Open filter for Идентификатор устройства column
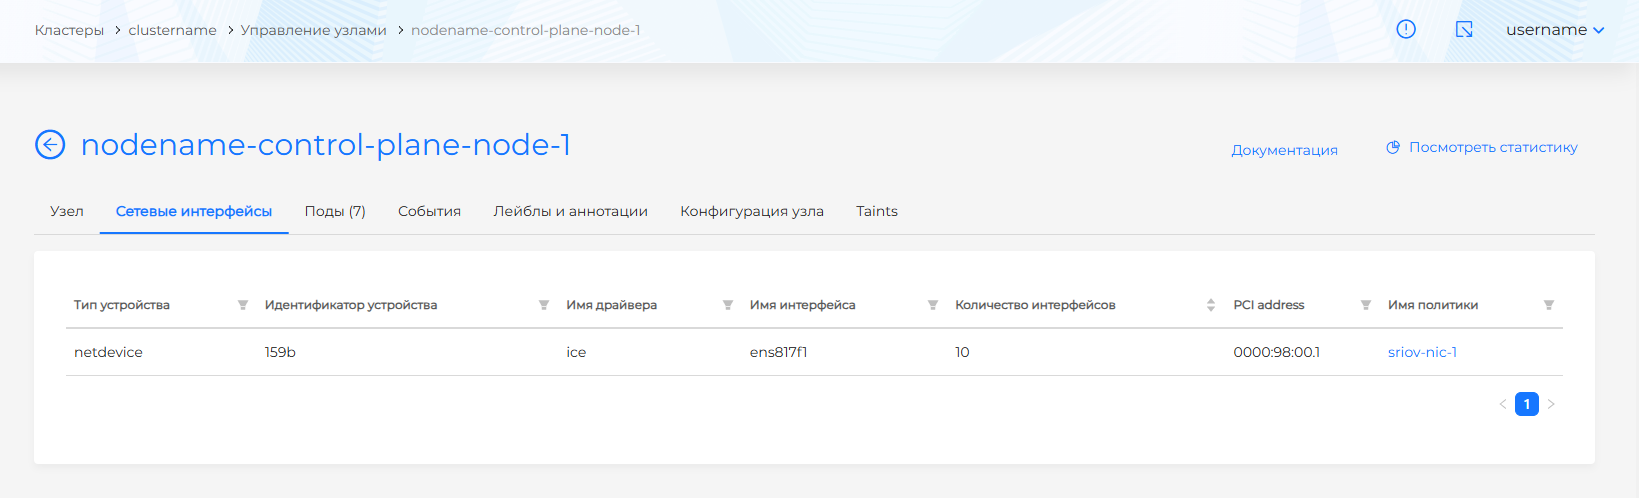The height and width of the screenshot is (498, 1639). (544, 305)
